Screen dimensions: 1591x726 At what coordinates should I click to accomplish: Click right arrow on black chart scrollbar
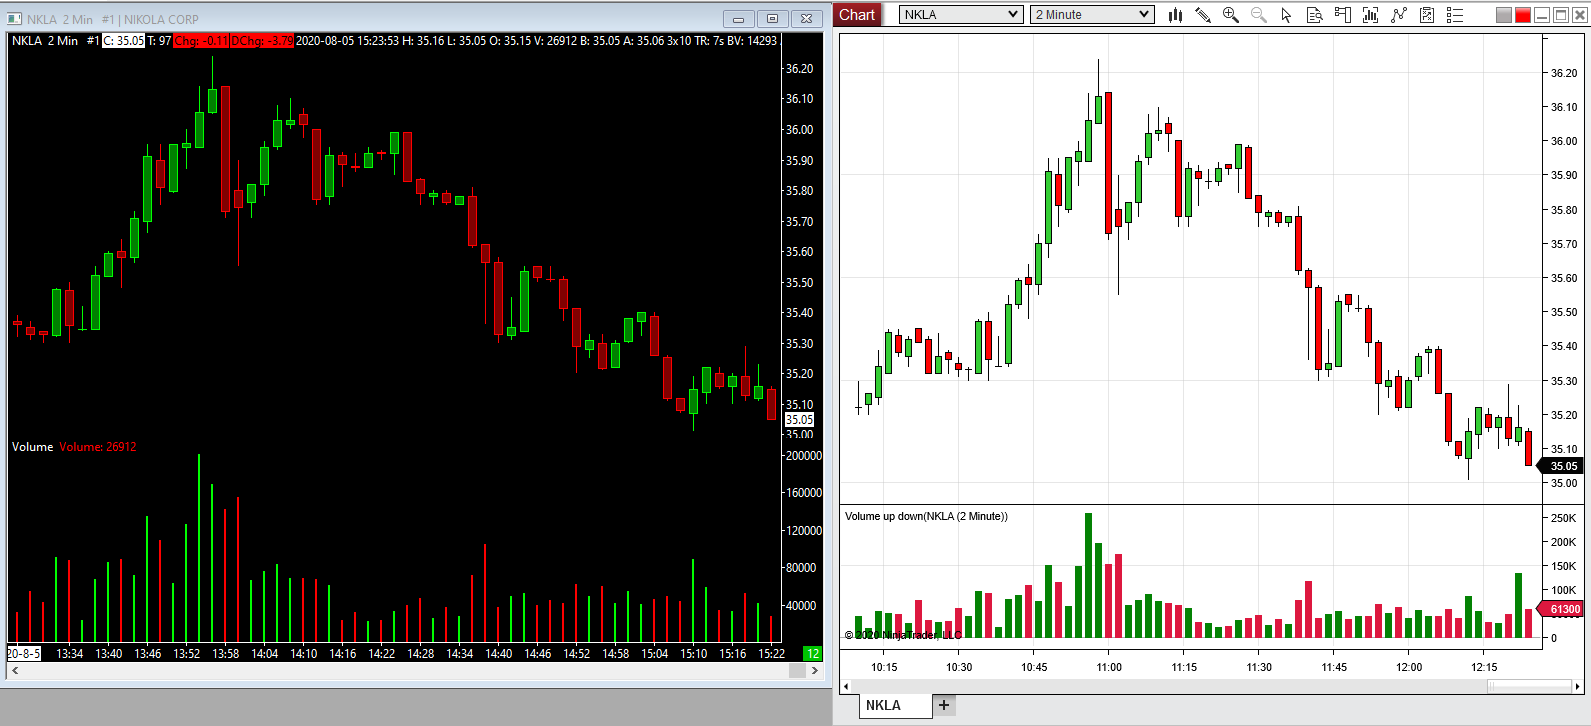click(x=815, y=670)
